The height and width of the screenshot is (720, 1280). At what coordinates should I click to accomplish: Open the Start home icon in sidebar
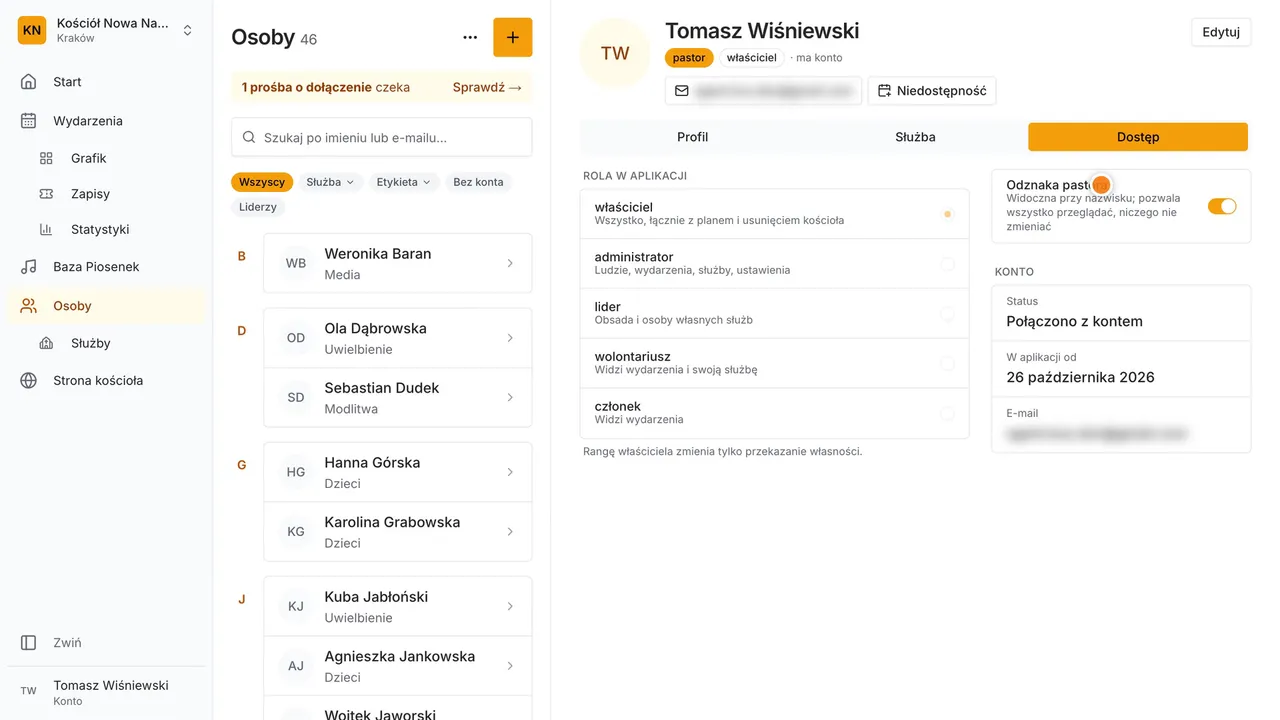[29, 82]
